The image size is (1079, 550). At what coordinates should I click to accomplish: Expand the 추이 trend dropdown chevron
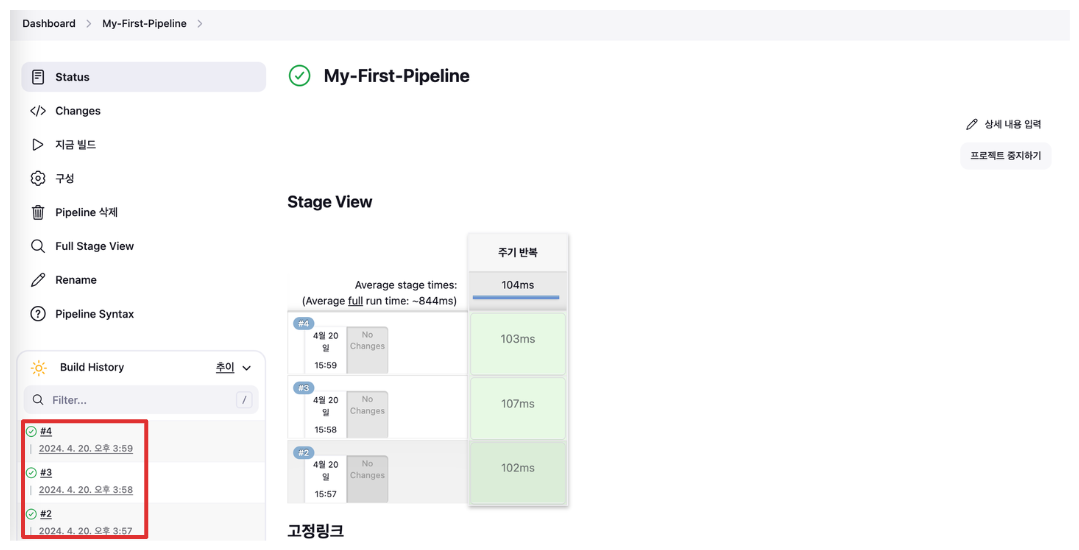(247, 368)
